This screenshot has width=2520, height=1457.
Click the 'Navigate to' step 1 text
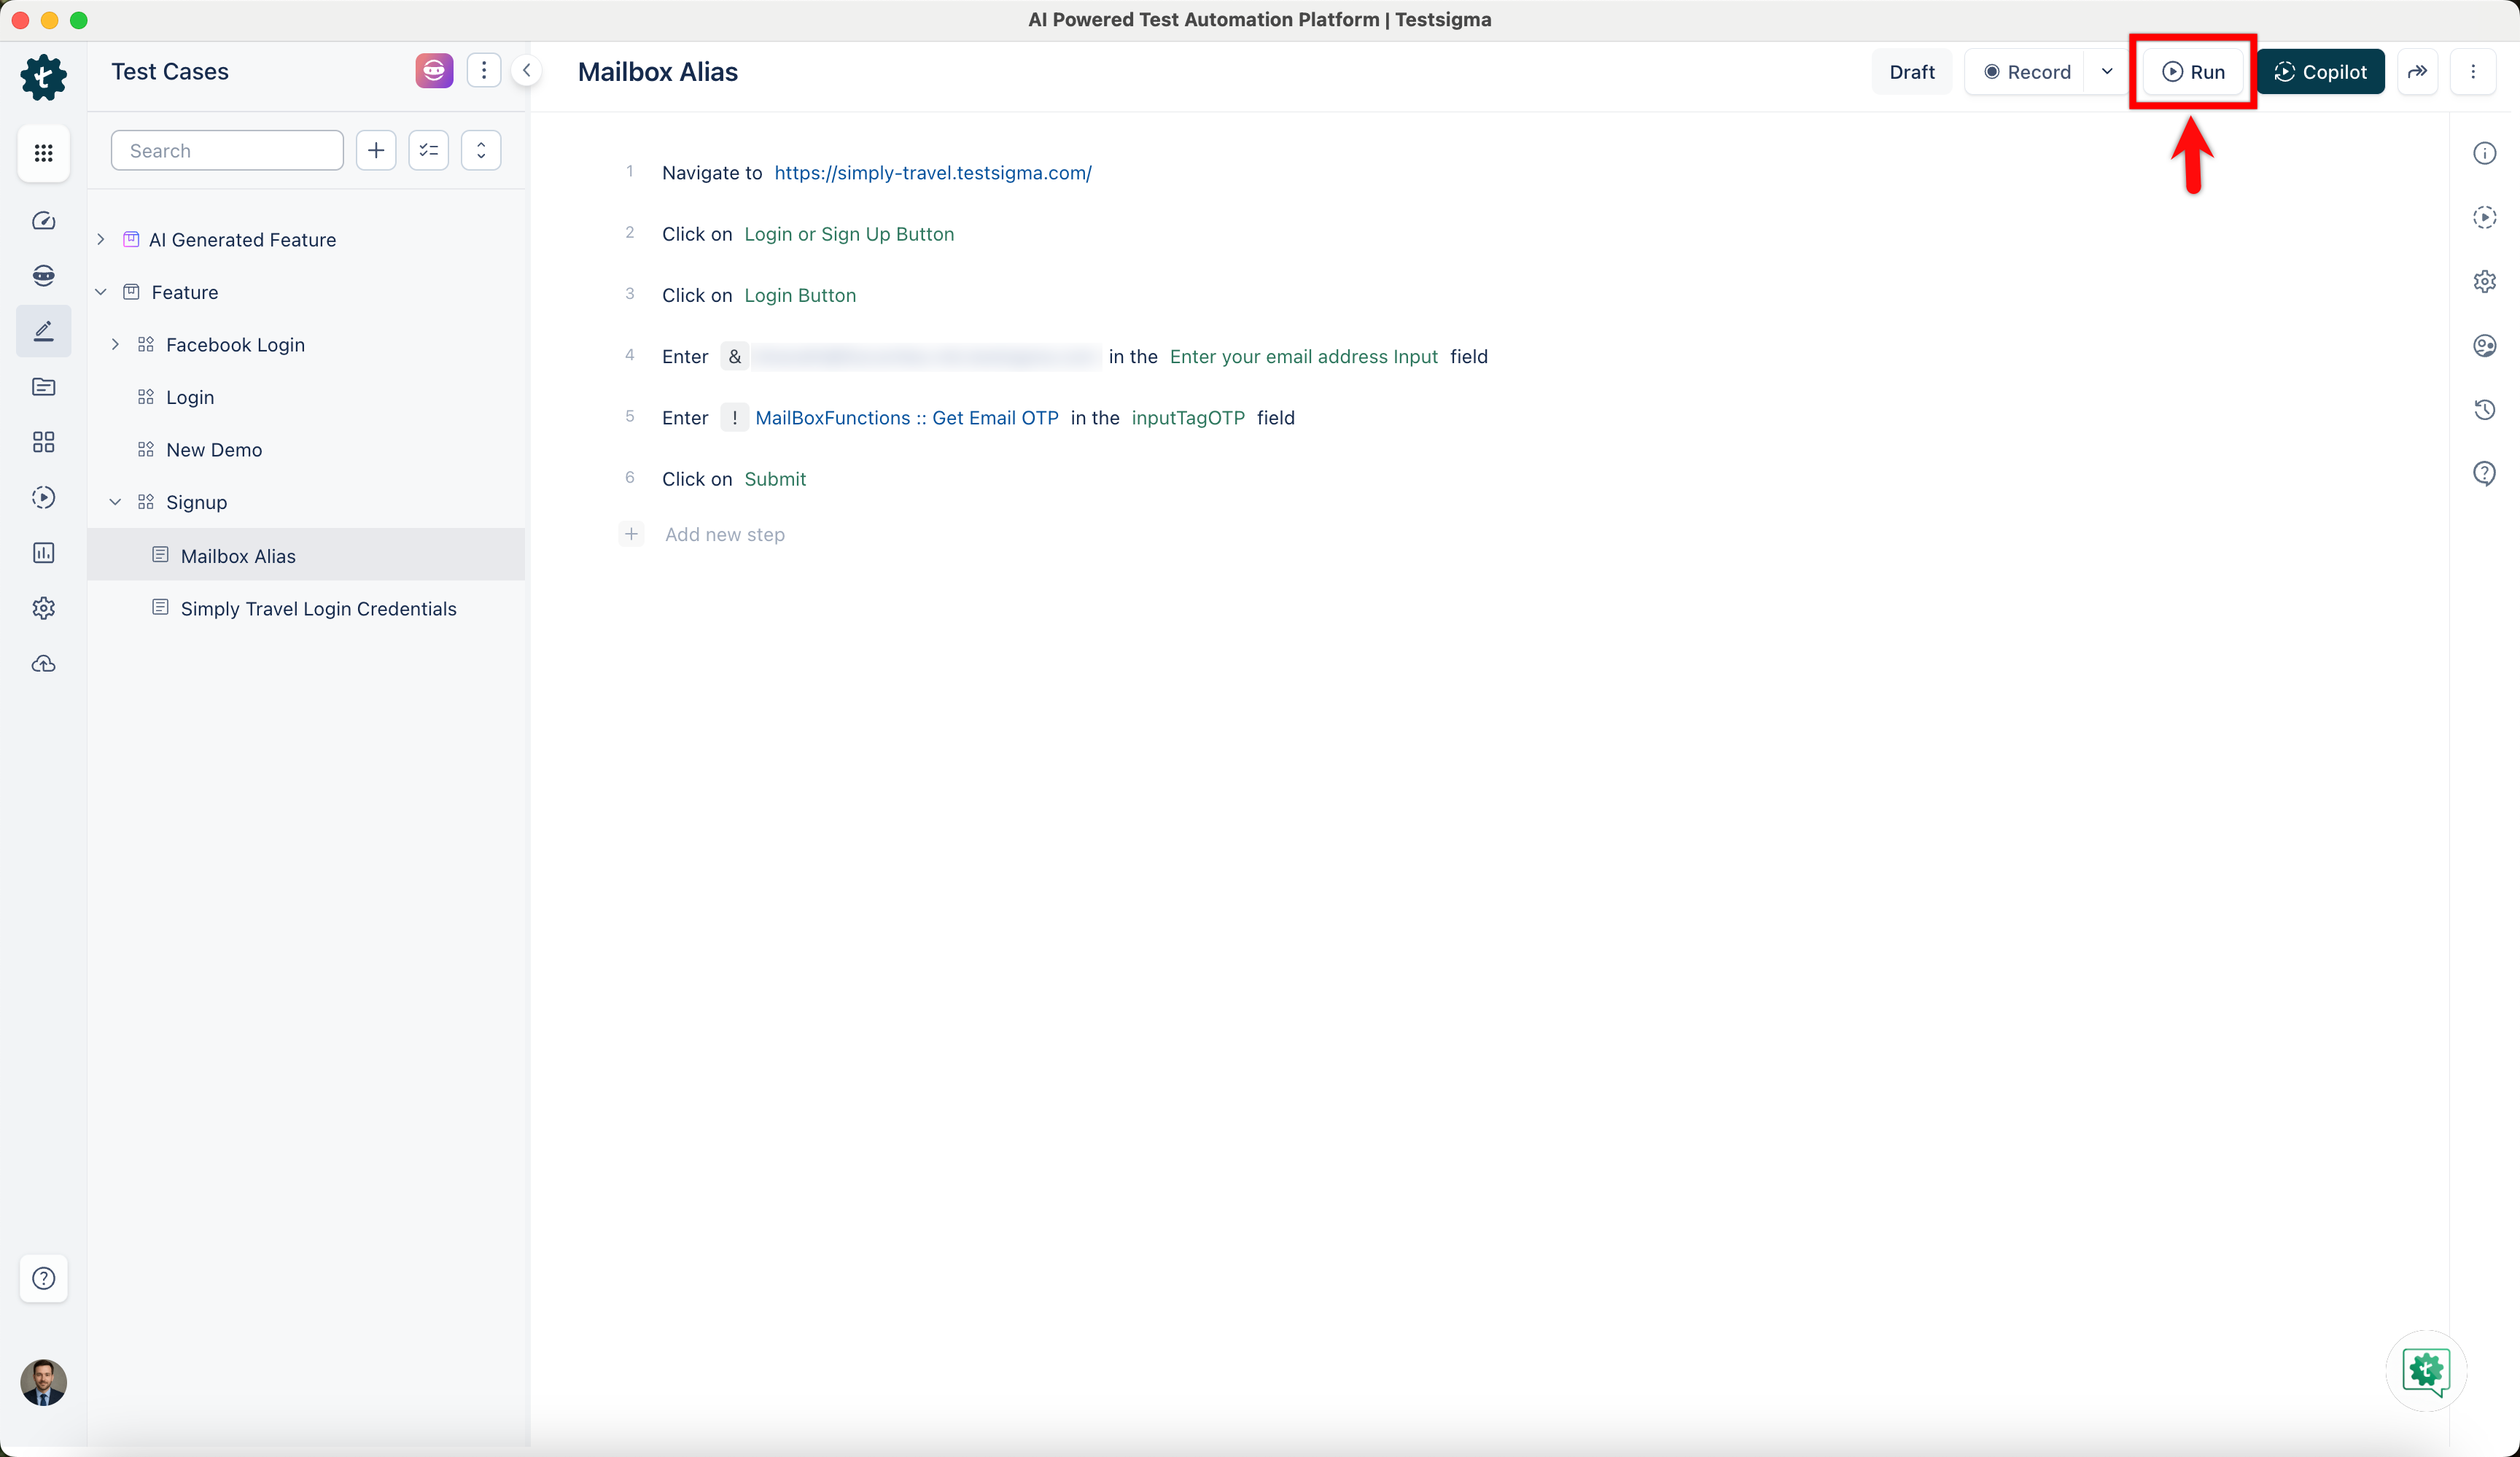[x=712, y=173]
